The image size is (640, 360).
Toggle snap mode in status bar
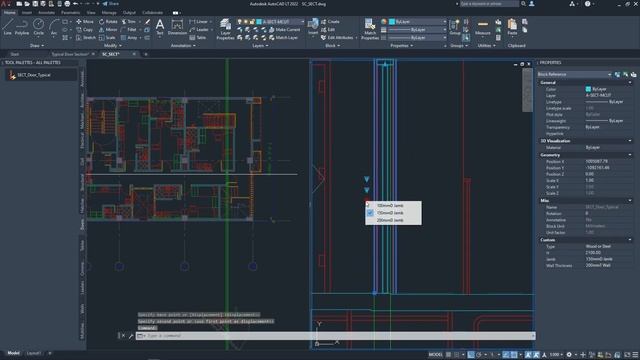pos(457,354)
